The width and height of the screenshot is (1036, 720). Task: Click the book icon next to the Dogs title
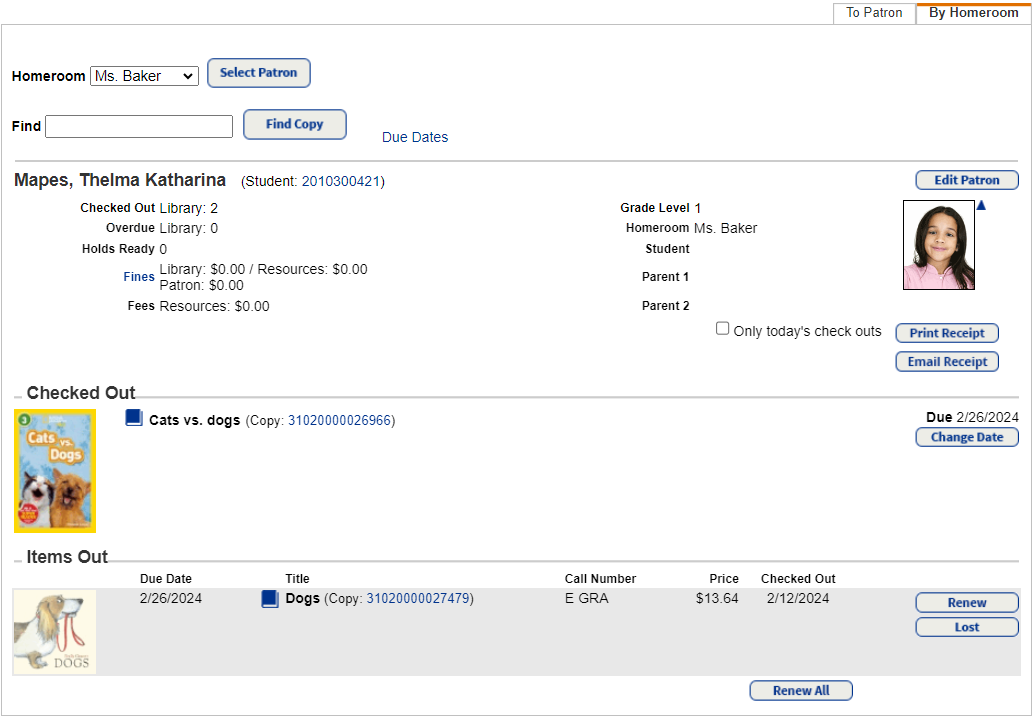tap(270, 598)
